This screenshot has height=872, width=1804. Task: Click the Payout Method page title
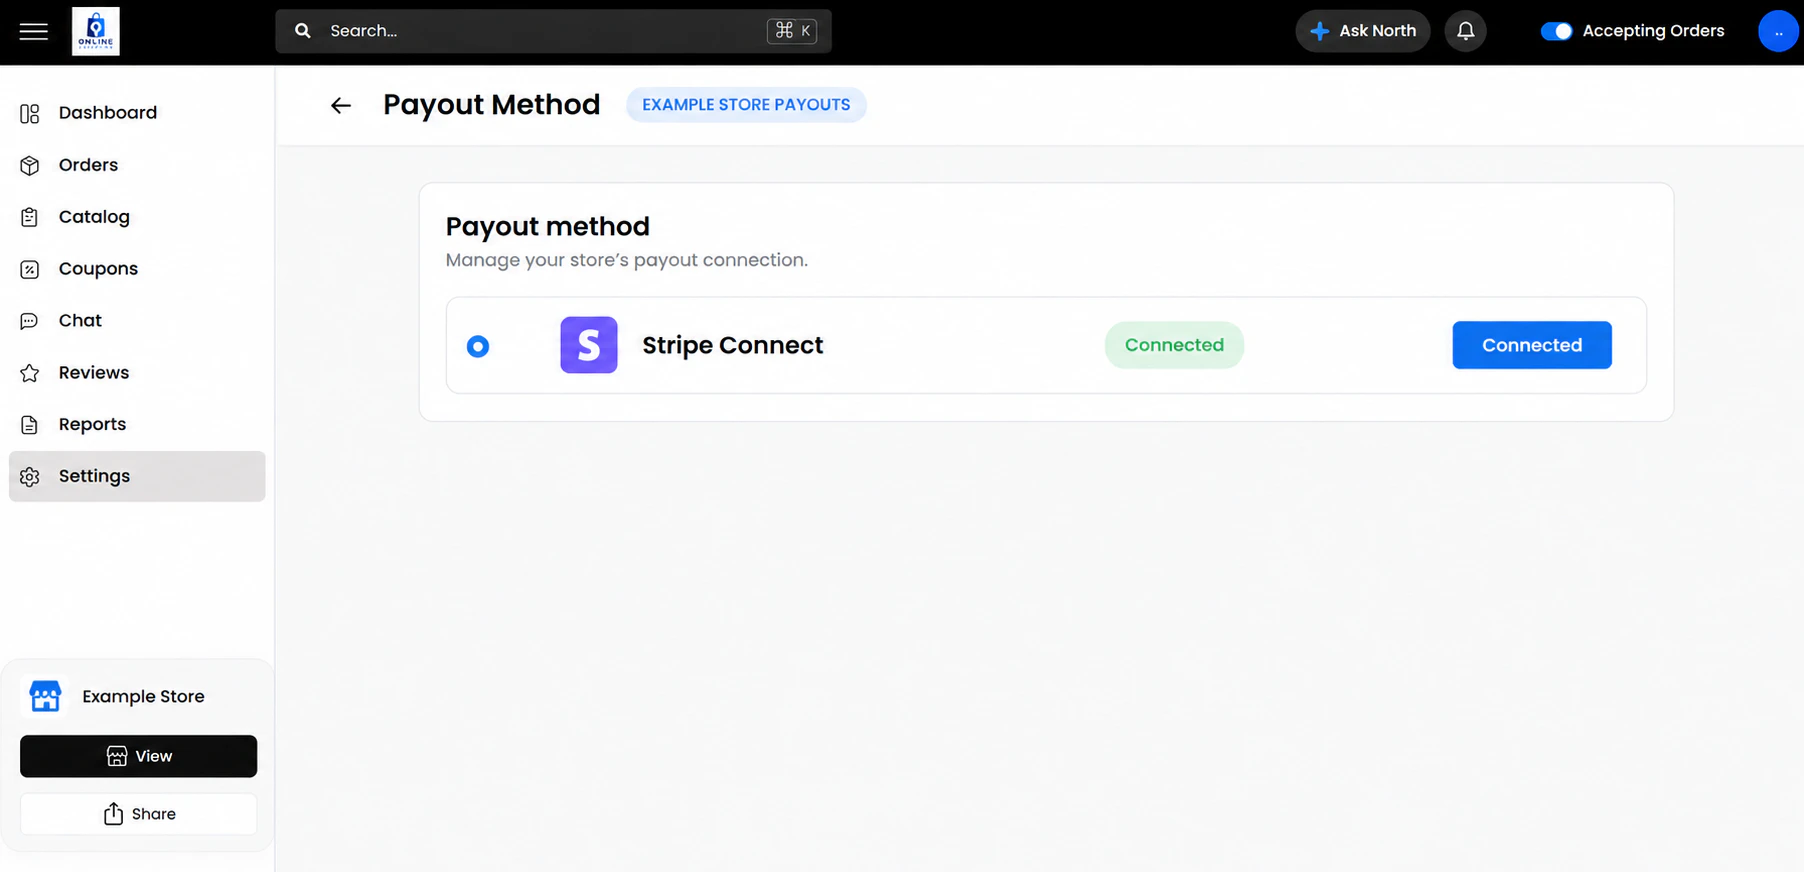pos(492,104)
